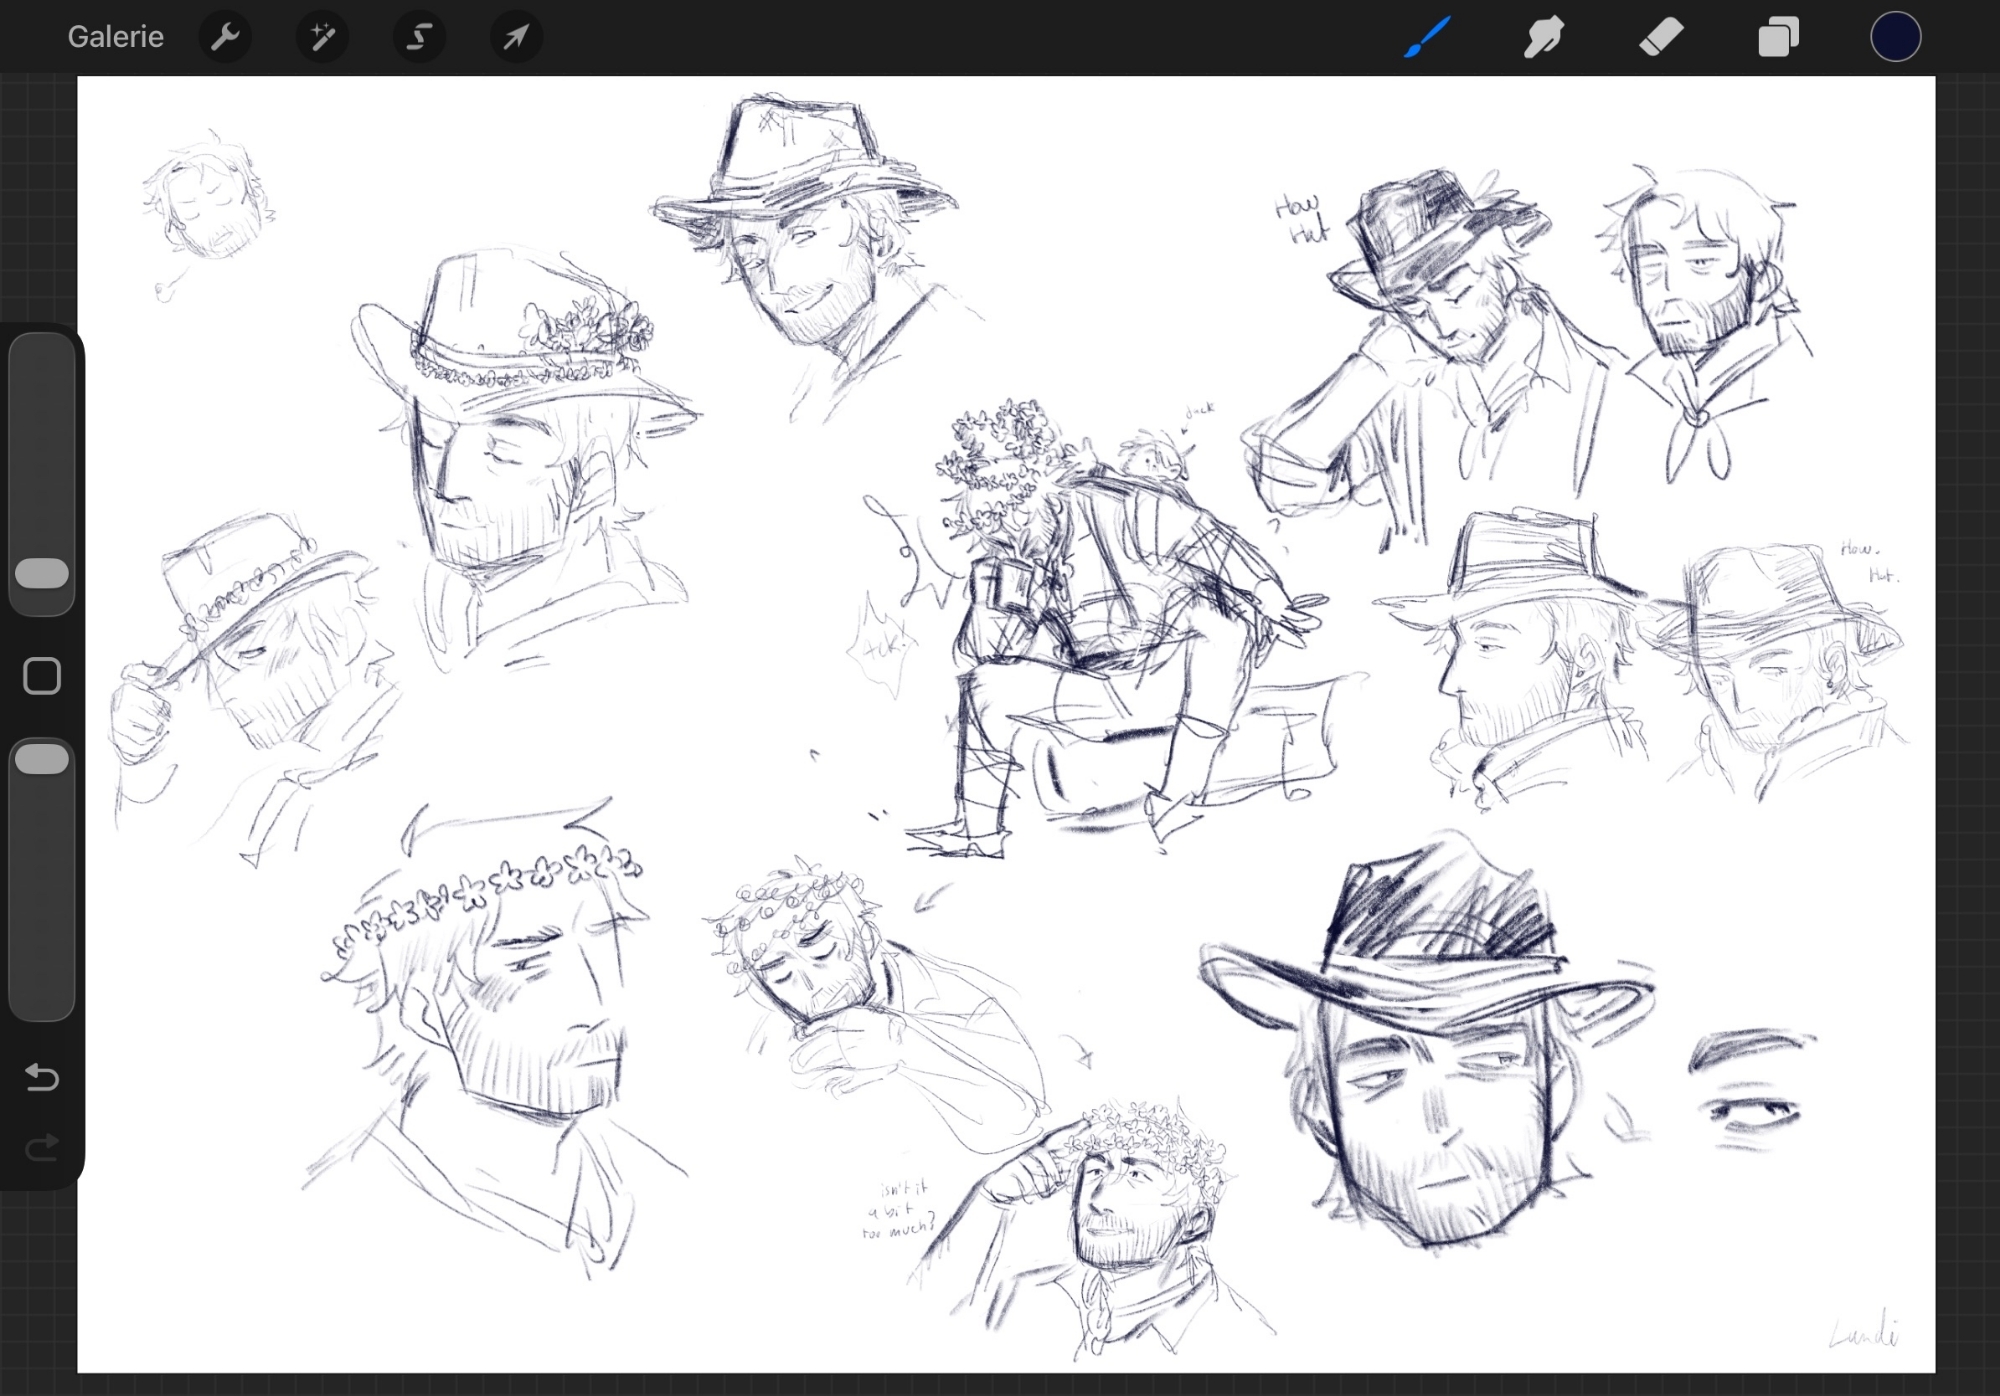
Task: Tap the "How Hat" handwritten note at top
Action: pos(1301,220)
